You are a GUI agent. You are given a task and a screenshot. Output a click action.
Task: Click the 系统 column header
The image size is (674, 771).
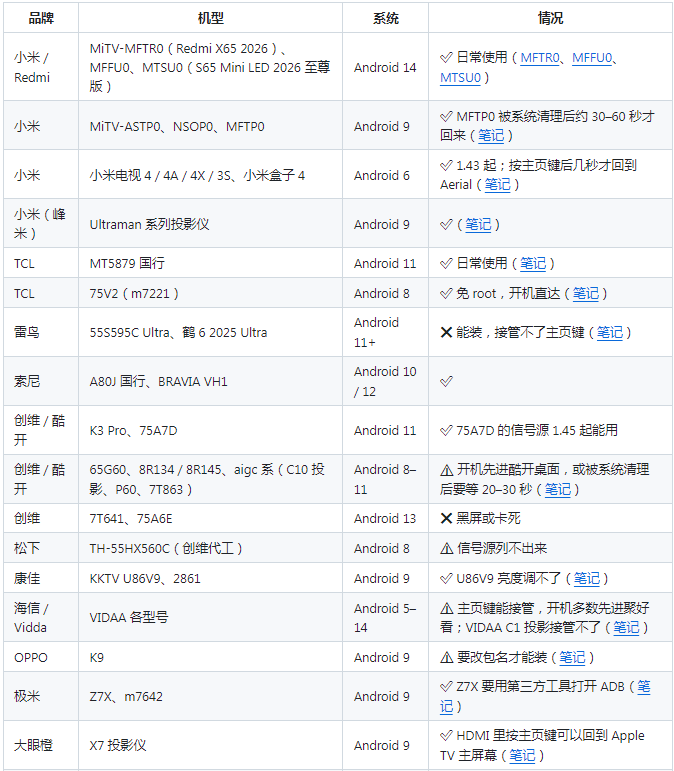coord(385,18)
